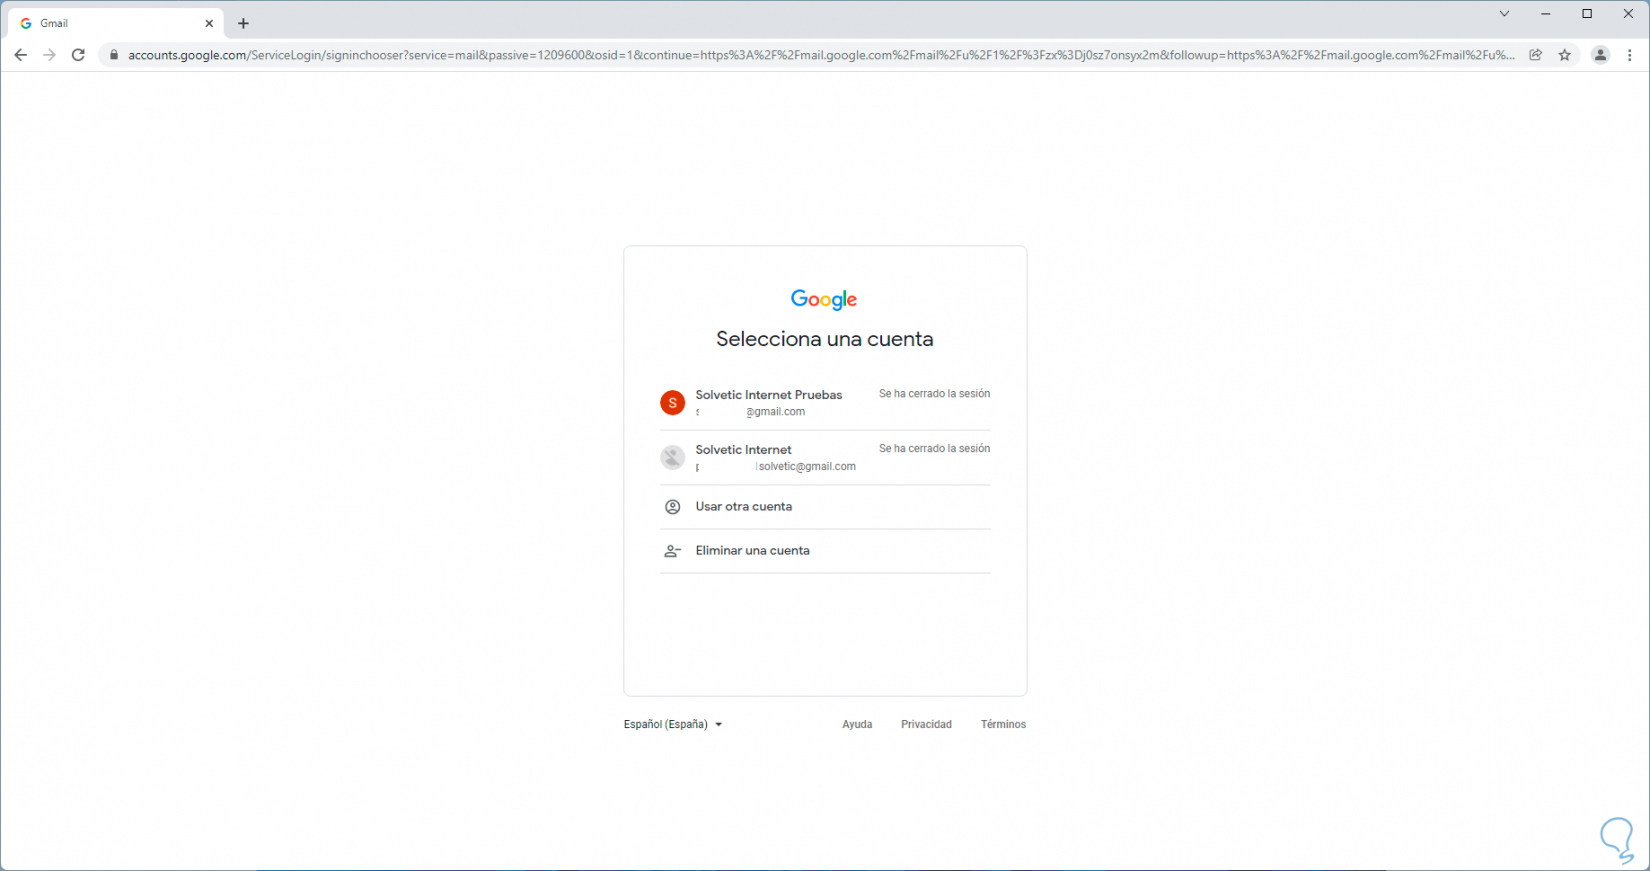1650x871 pixels.
Task: Go back using the browser back arrow
Action: (20, 55)
